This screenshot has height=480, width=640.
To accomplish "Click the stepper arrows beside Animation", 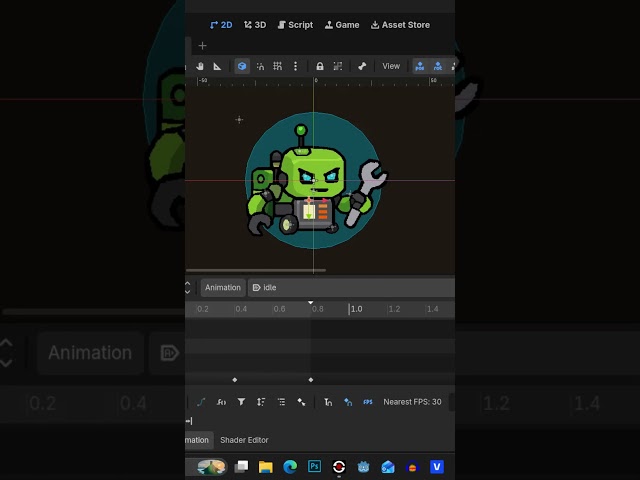I will [188, 287].
